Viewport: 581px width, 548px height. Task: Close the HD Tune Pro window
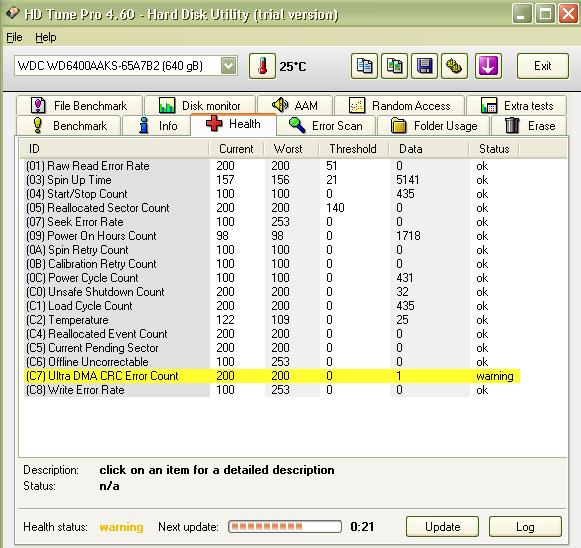(x=568, y=14)
